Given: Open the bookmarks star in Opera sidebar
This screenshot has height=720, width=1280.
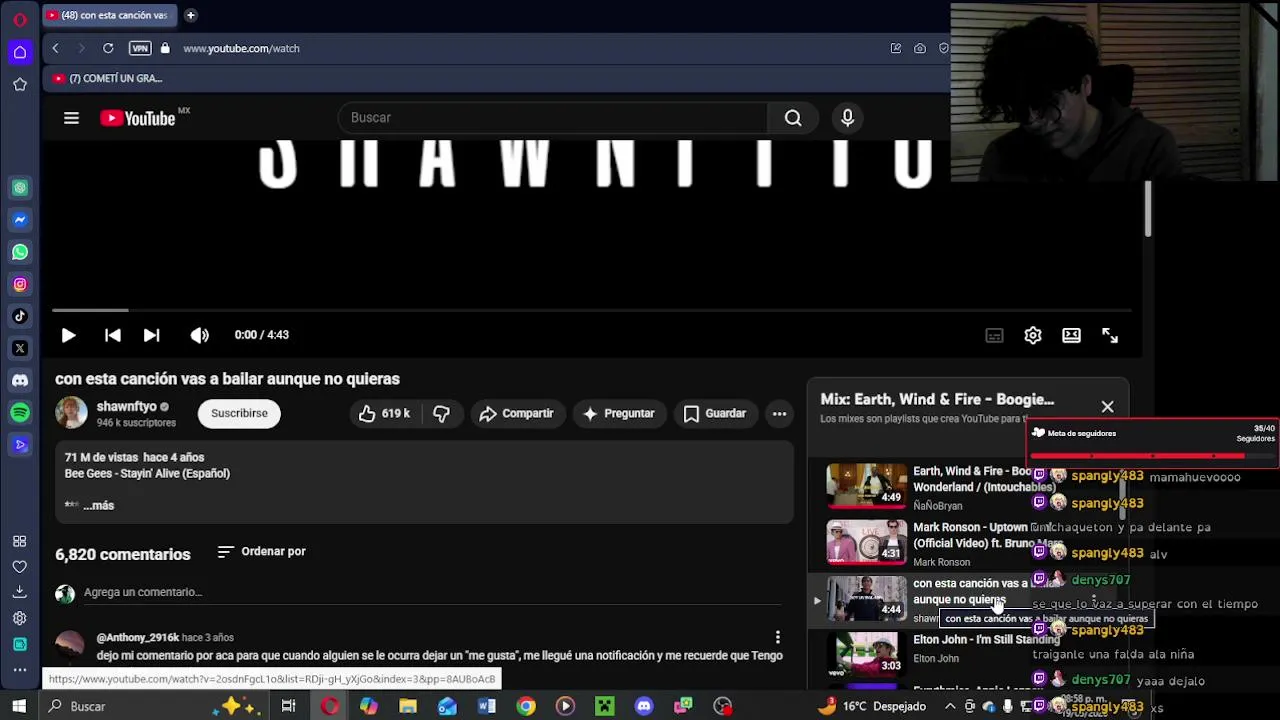Looking at the screenshot, I should coord(20,85).
